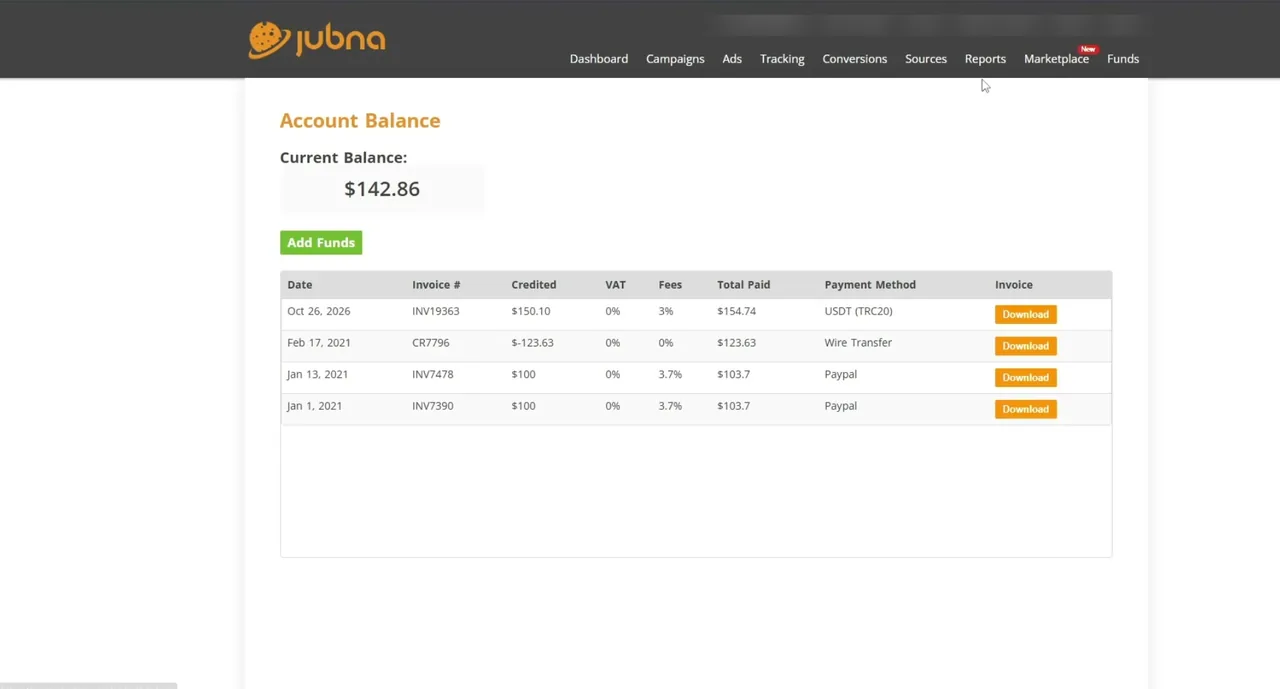Select the Feb 17, 2021 date cell
Viewport: 1280px width, 689px height.
(x=319, y=343)
